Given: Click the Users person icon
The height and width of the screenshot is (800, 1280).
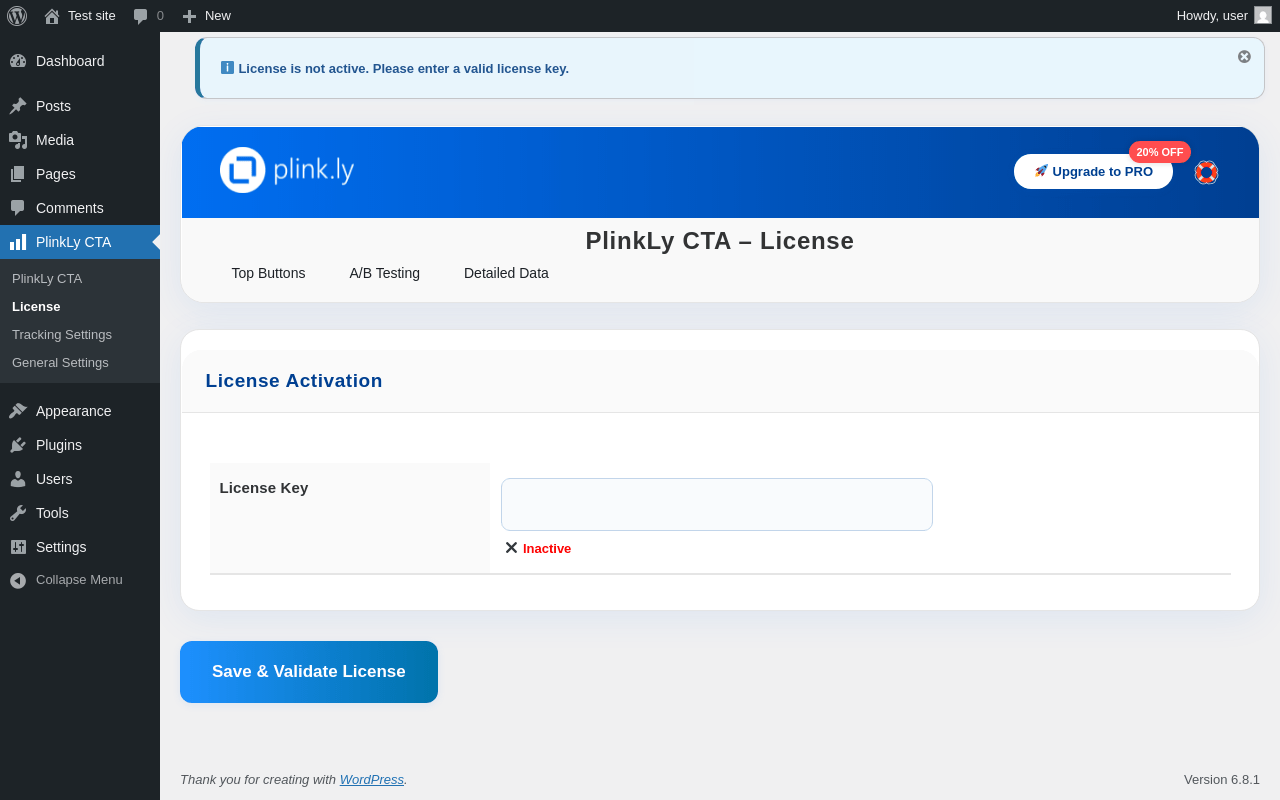Looking at the screenshot, I should click(x=18, y=479).
